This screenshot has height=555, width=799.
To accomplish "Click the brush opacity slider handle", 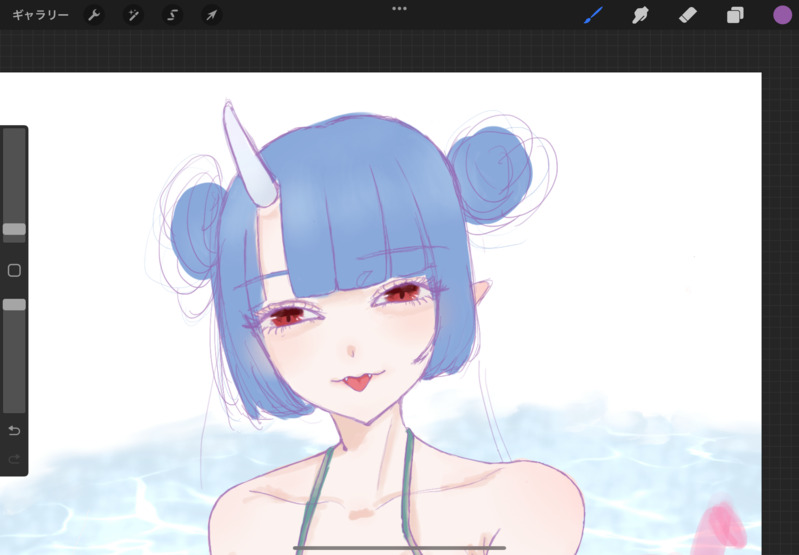I will click(x=14, y=305).
